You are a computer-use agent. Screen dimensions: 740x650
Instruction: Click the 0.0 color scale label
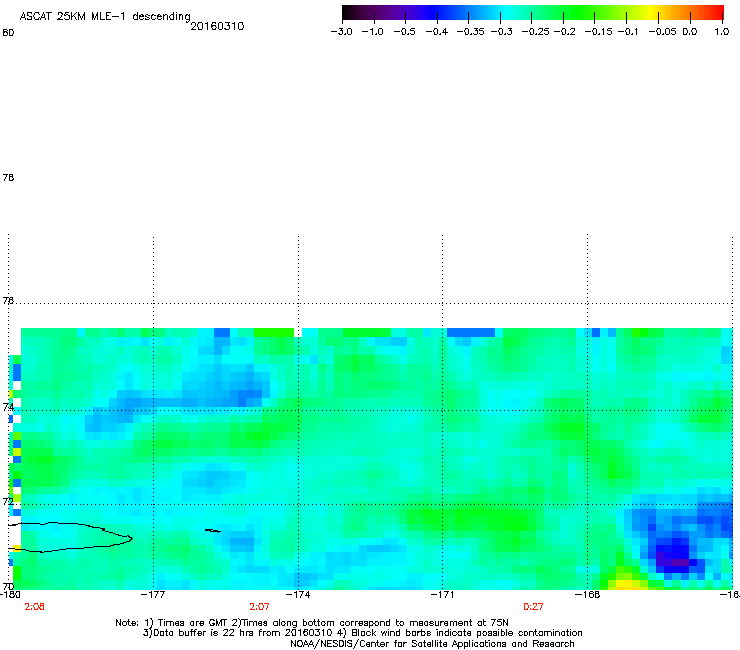tap(690, 32)
